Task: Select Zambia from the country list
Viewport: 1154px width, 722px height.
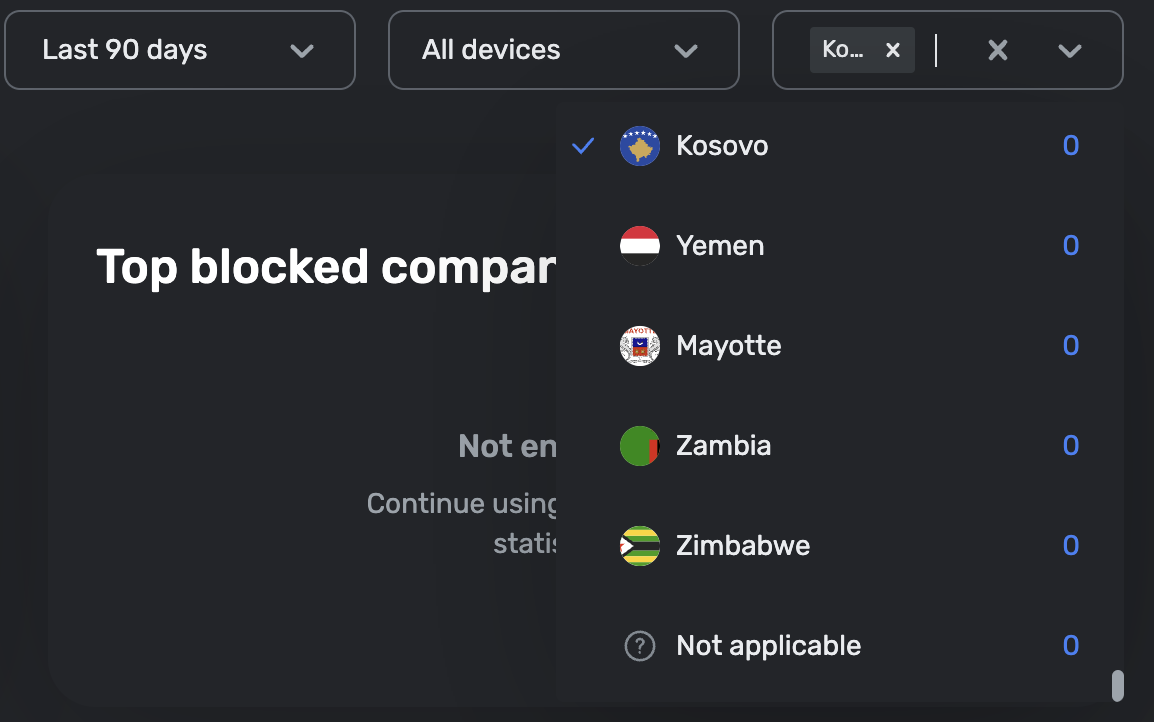Action: (723, 446)
